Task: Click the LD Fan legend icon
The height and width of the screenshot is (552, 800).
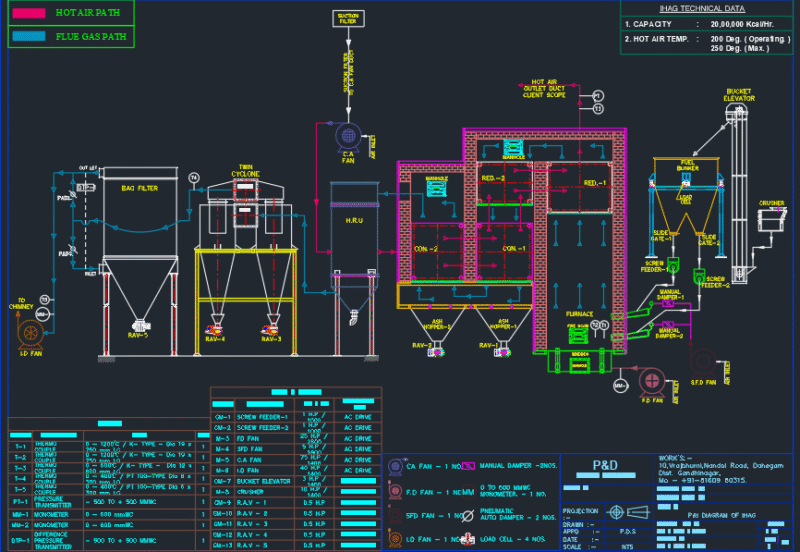Action: click(394, 539)
